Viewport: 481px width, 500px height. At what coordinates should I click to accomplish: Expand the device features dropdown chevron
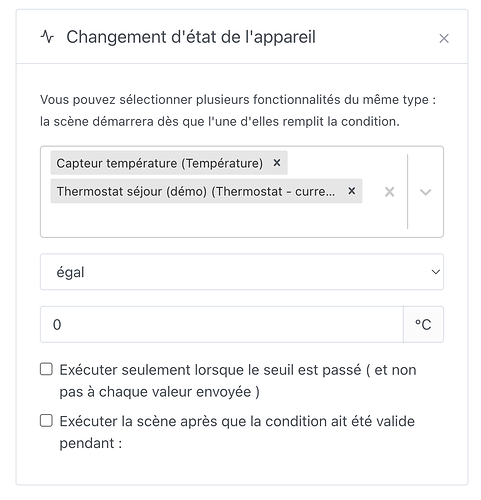click(x=425, y=192)
